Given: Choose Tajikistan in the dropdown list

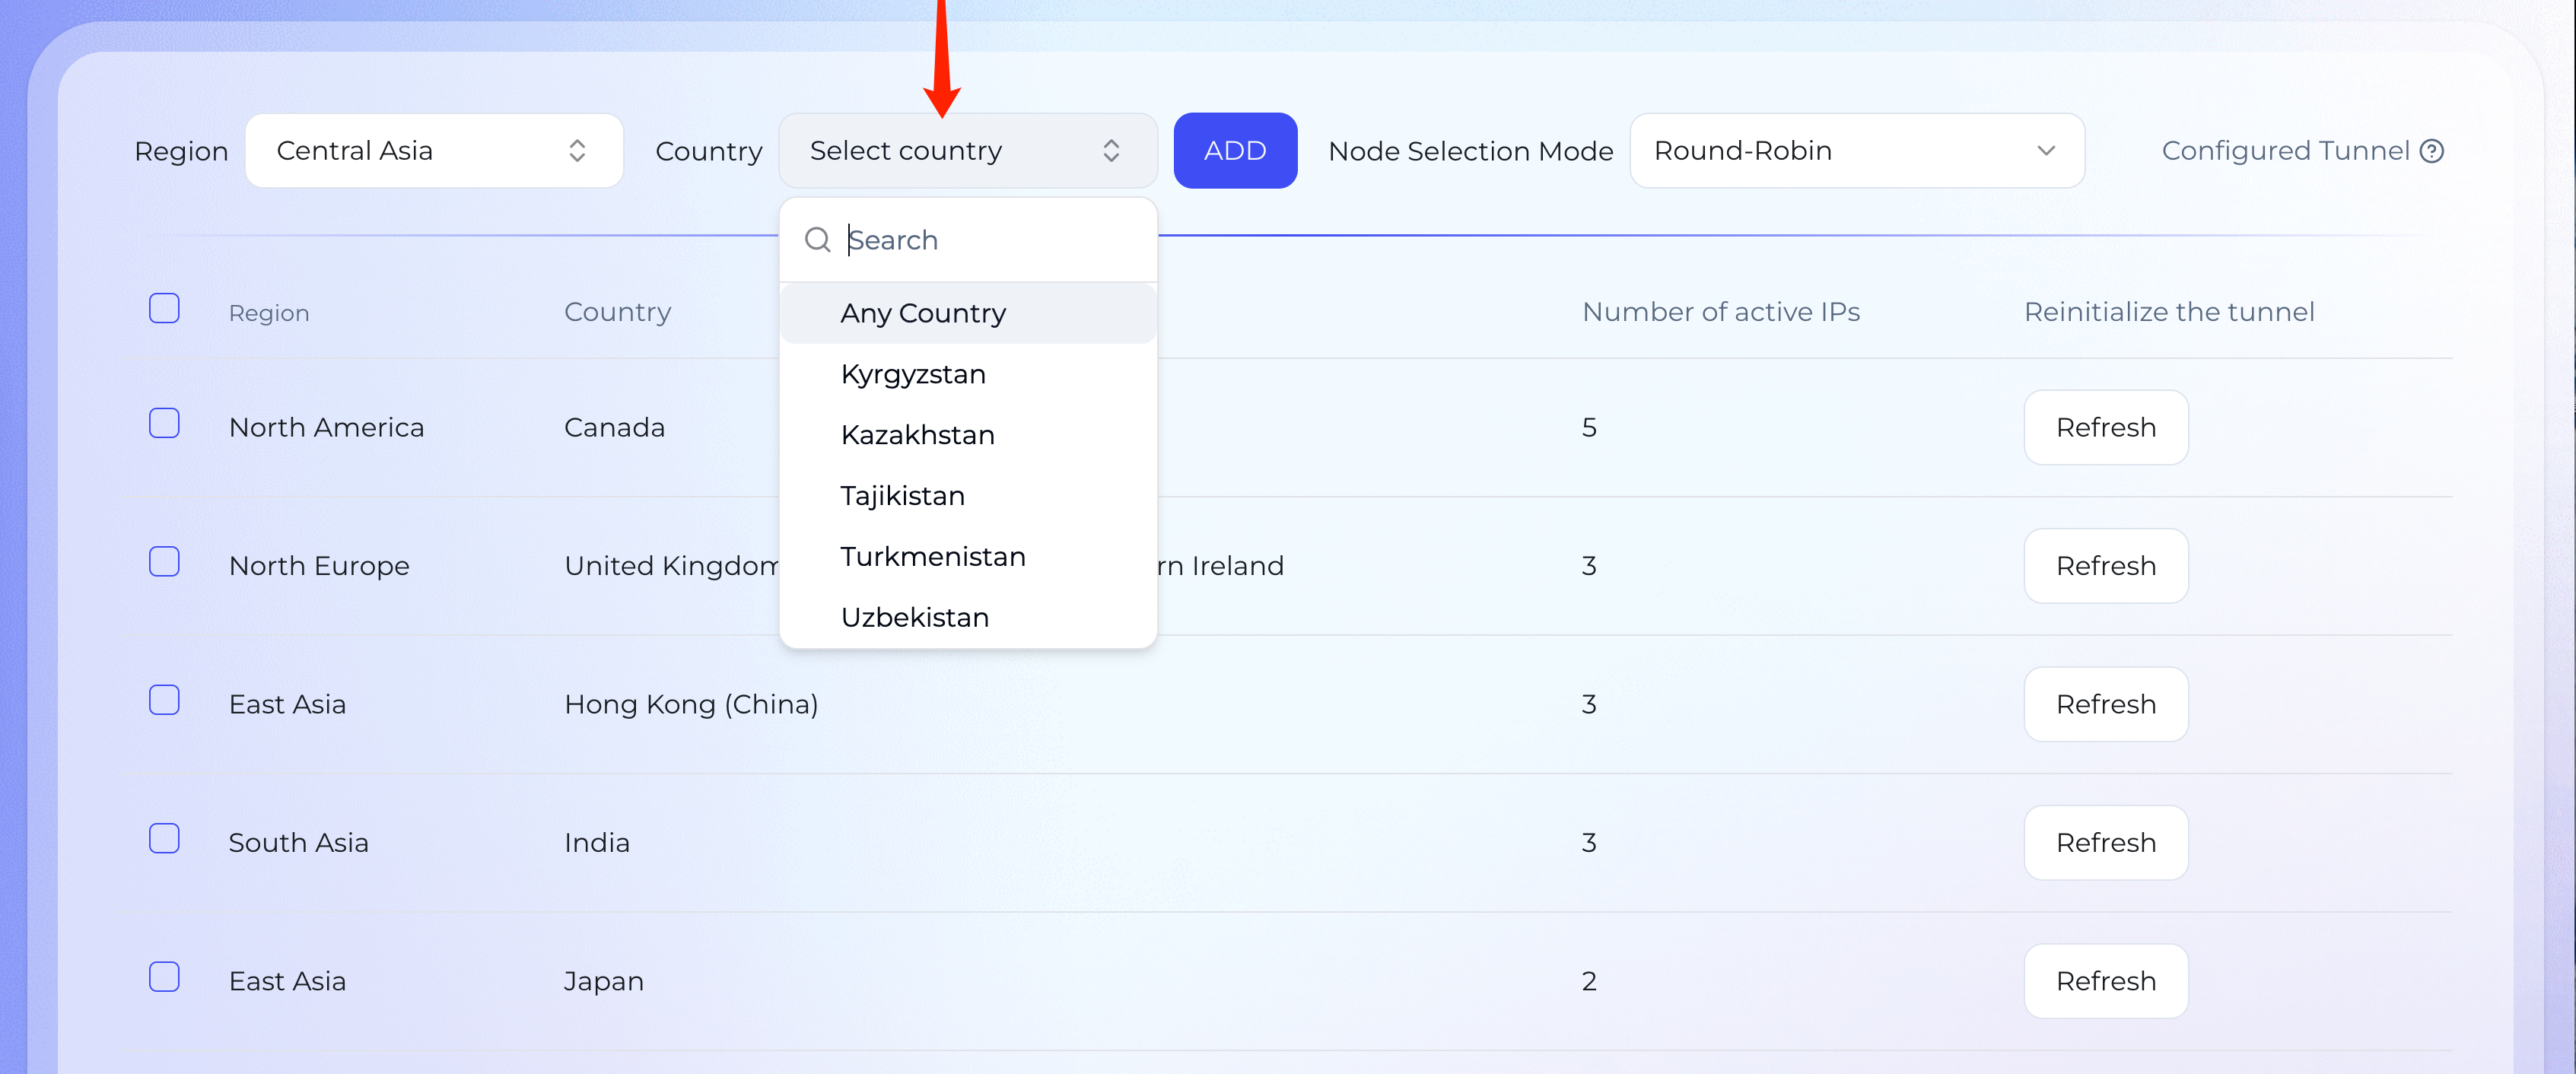Looking at the screenshot, I should (902, 496).
